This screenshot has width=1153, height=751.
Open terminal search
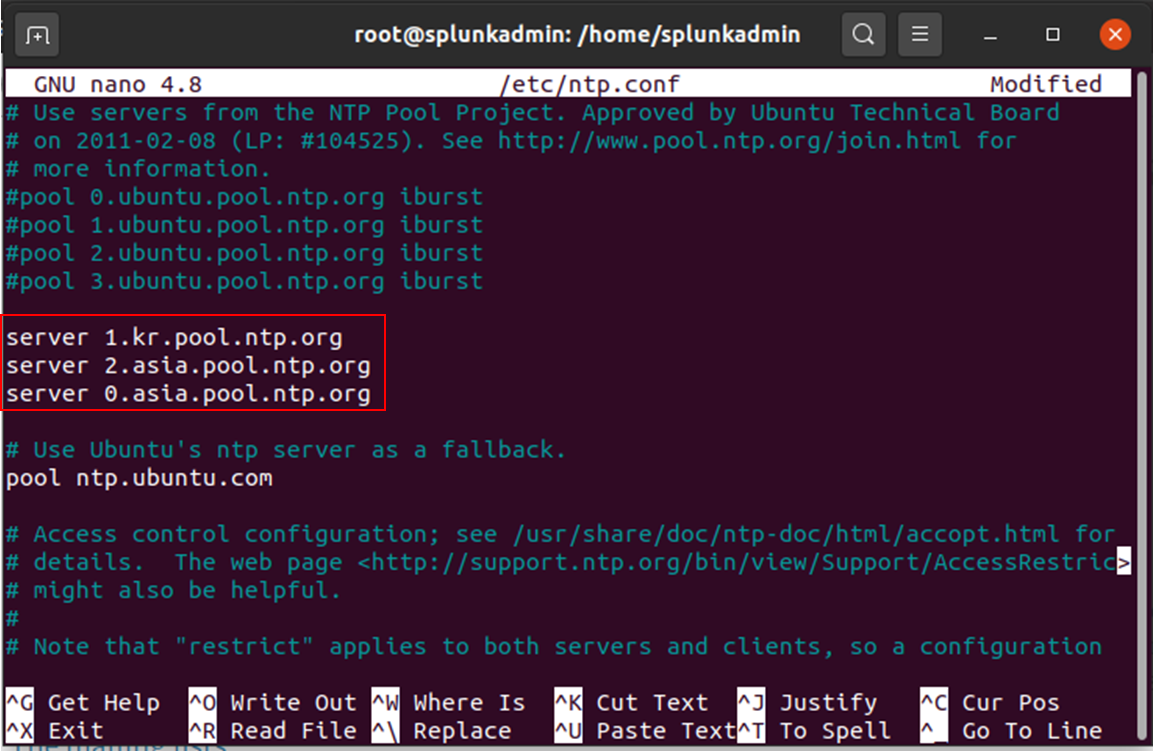tap(863, 35)
